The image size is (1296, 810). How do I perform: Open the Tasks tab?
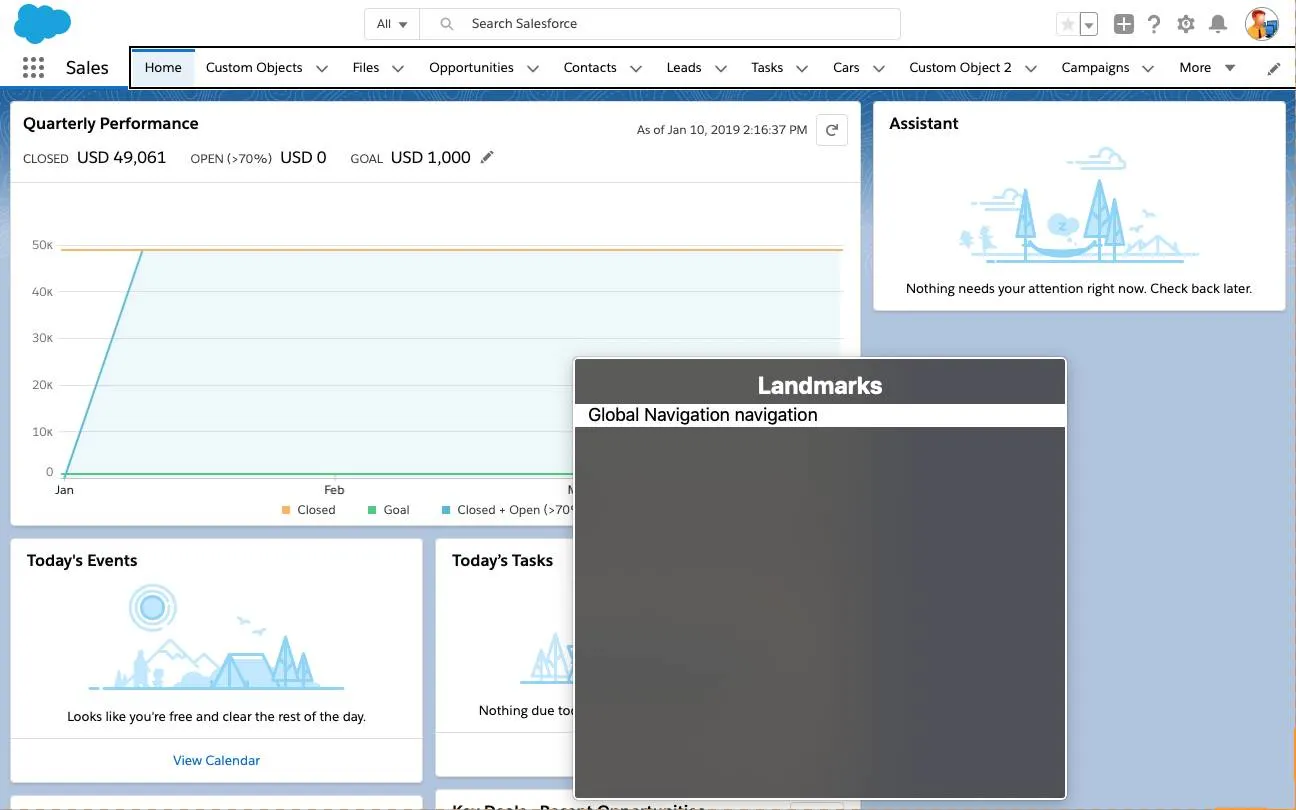pos(767,67)
